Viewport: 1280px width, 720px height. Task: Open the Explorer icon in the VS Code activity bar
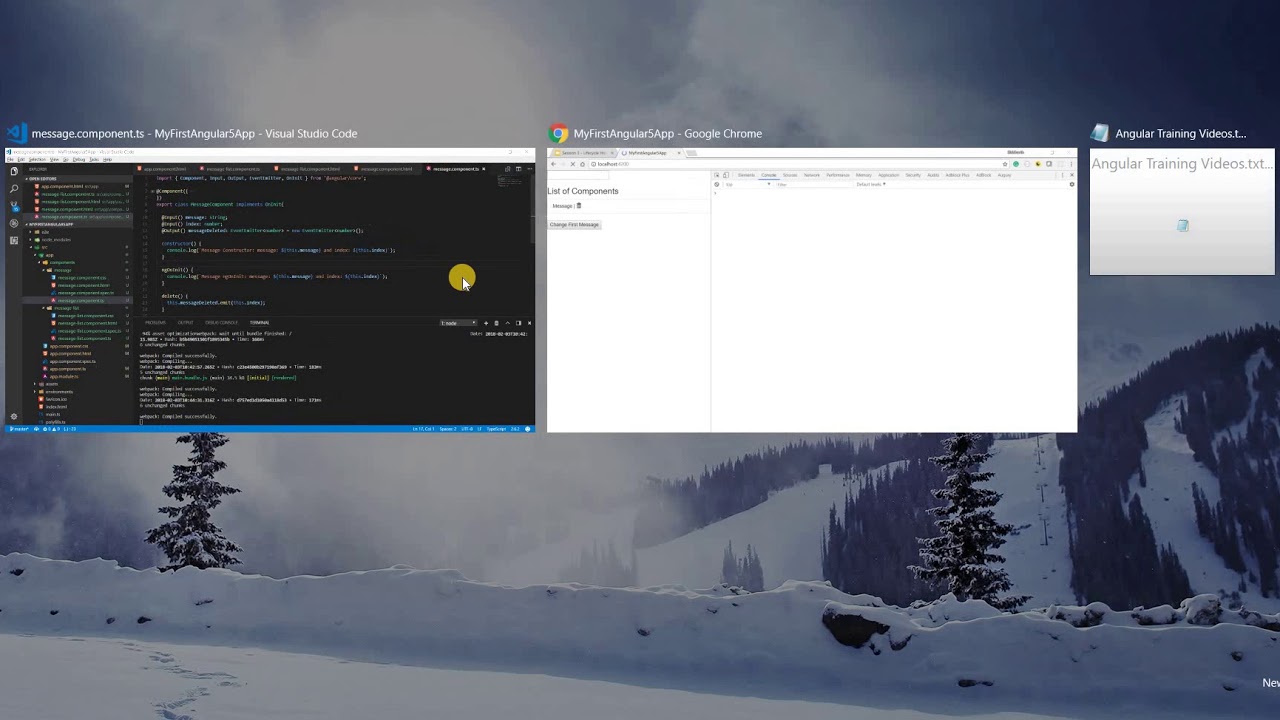pos(14,171)
